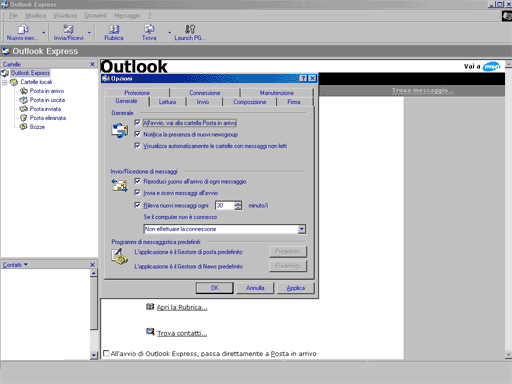Switch to the Connessione tab
This screenshot has height=384, width=512.
[x=205, y=93]
